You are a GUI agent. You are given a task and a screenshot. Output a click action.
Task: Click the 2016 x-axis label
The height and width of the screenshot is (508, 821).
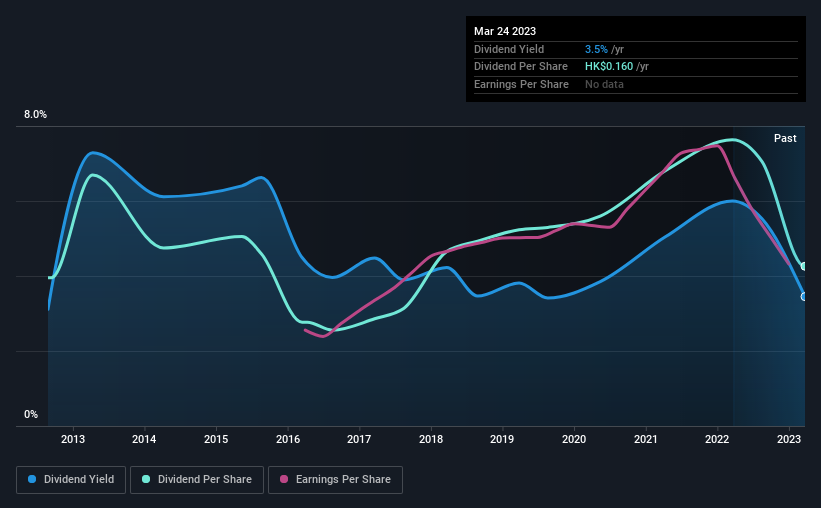pos(288,439)
